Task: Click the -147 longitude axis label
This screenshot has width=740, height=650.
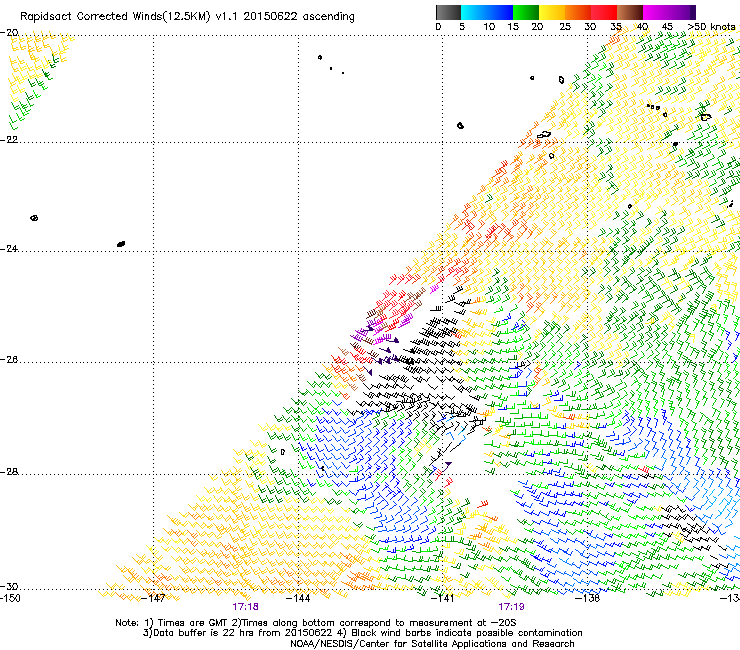Action: (154, 598)
